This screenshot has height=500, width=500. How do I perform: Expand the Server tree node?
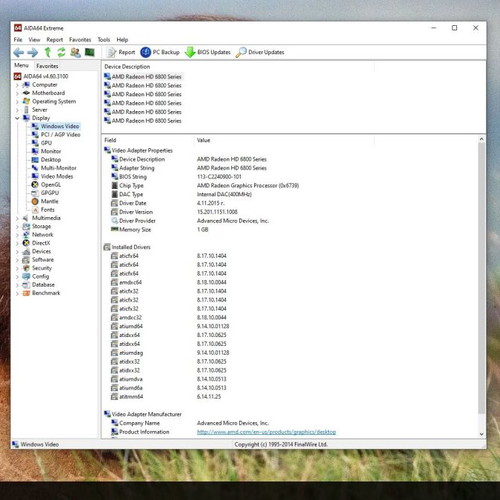(x=17, y=110)
